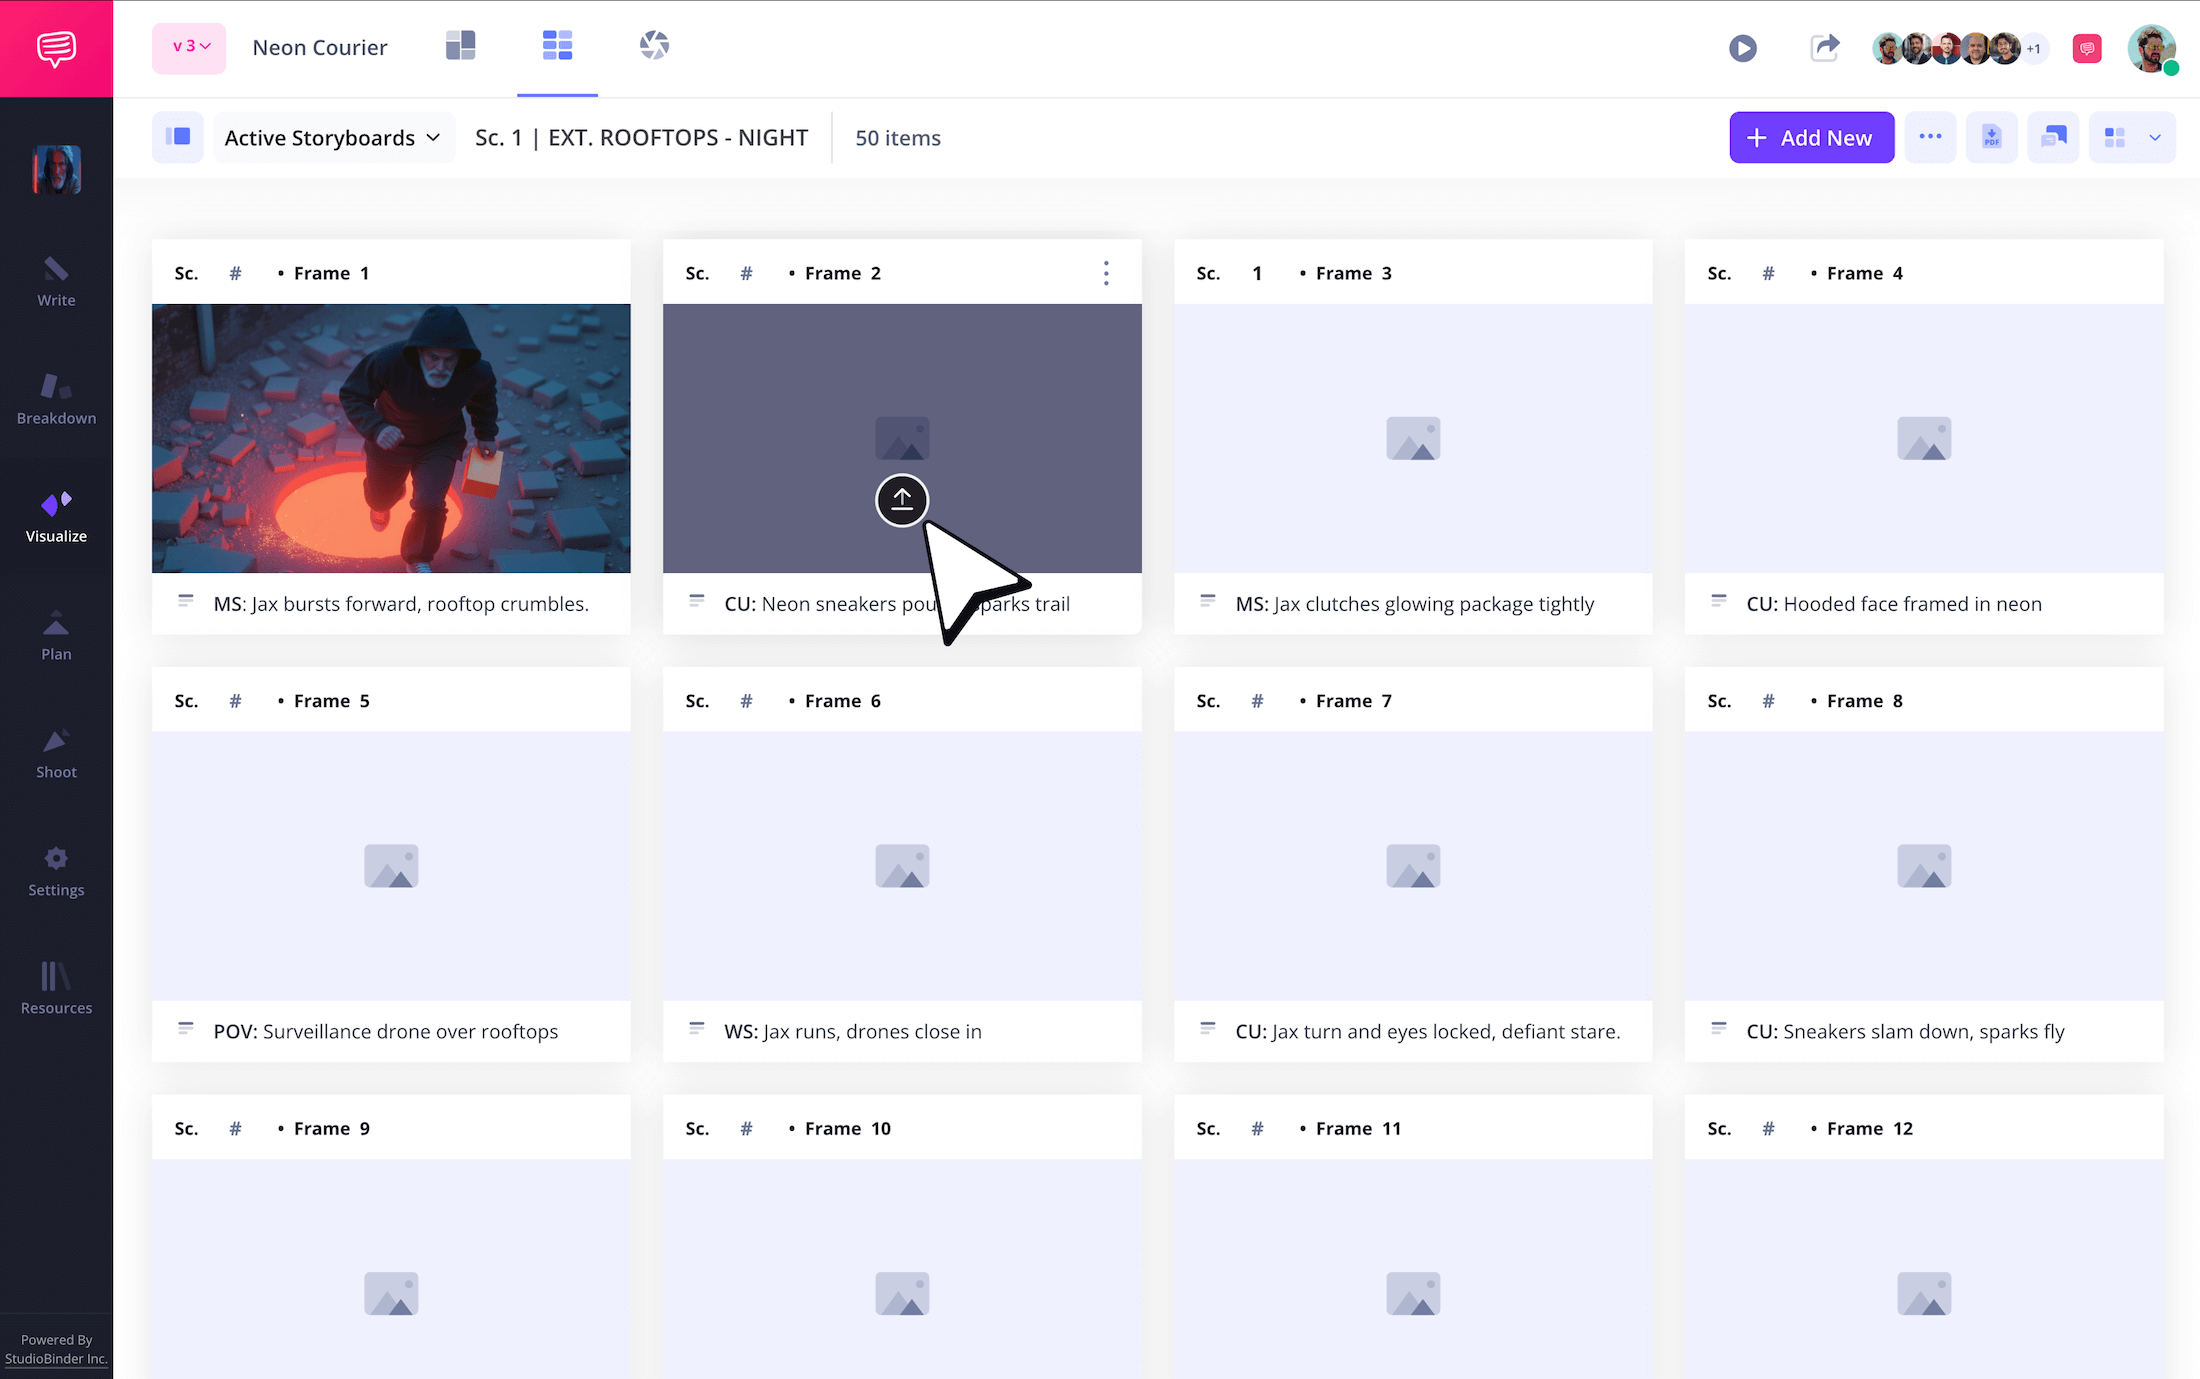Play the storyboard presentation
The image size is (2200, 1379).
(1743, 47)
